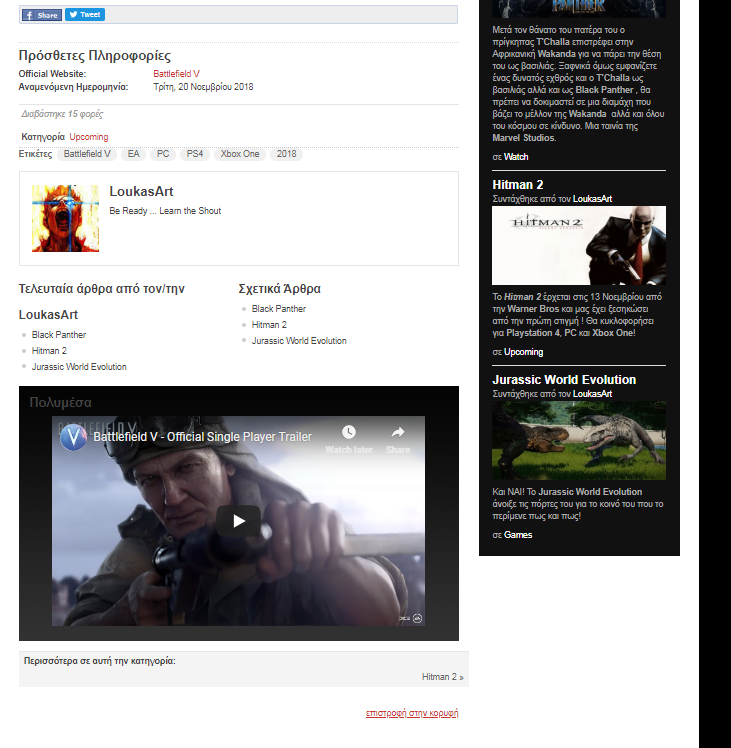Play the Battlefield V trailer video
Screen dimensions: 731x748
click(x=239, y=521)
